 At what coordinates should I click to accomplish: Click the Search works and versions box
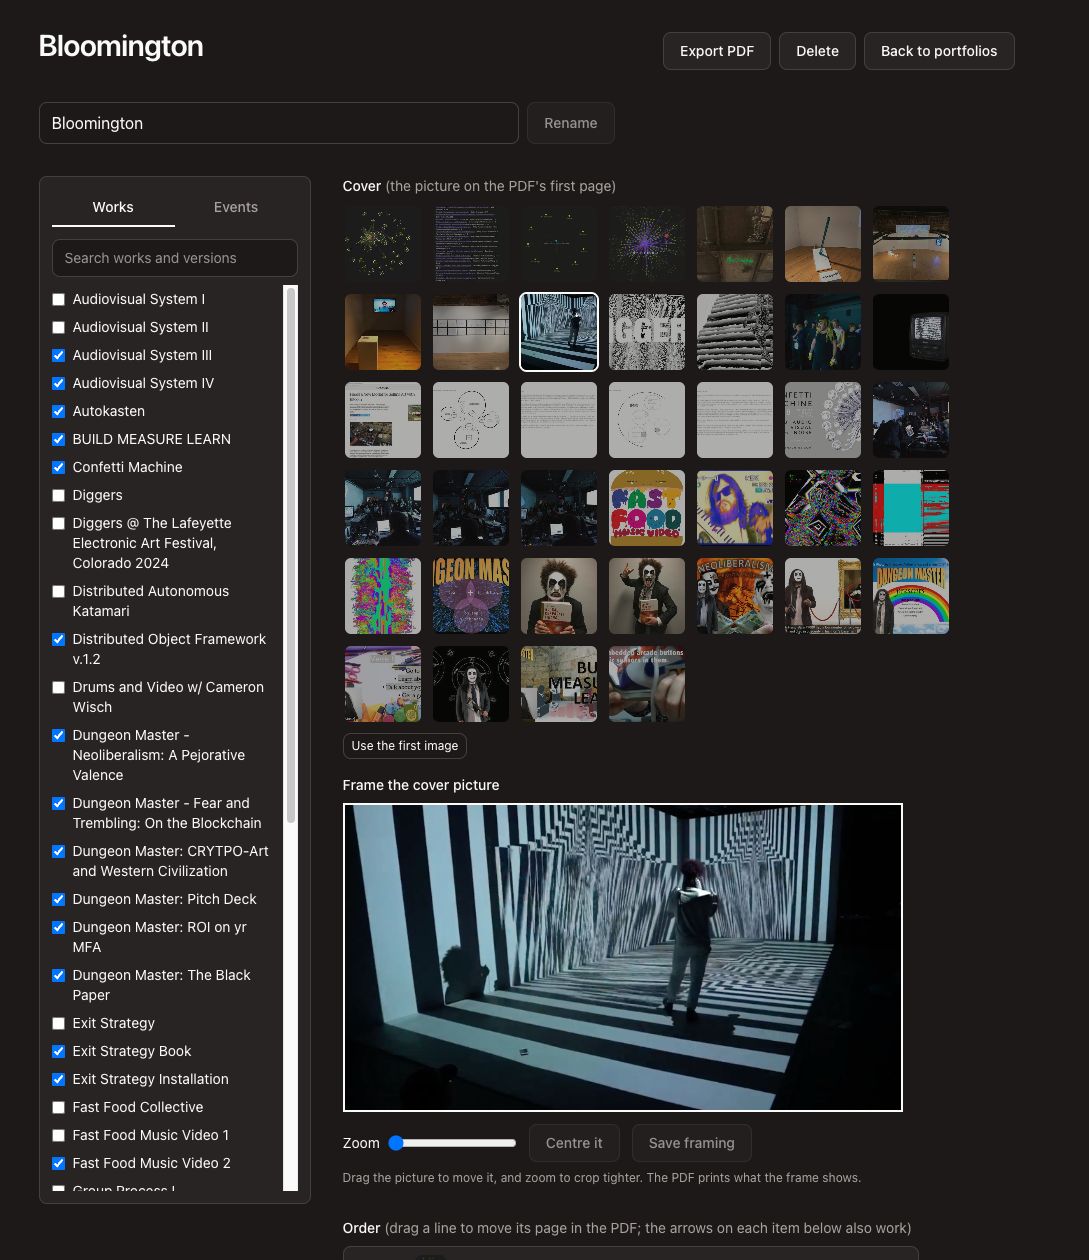coord(175,258)
